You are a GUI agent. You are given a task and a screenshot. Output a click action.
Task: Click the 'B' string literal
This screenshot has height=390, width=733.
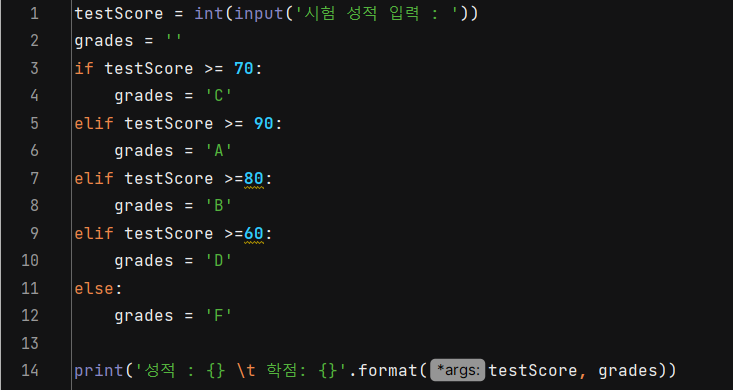(219, 206)
